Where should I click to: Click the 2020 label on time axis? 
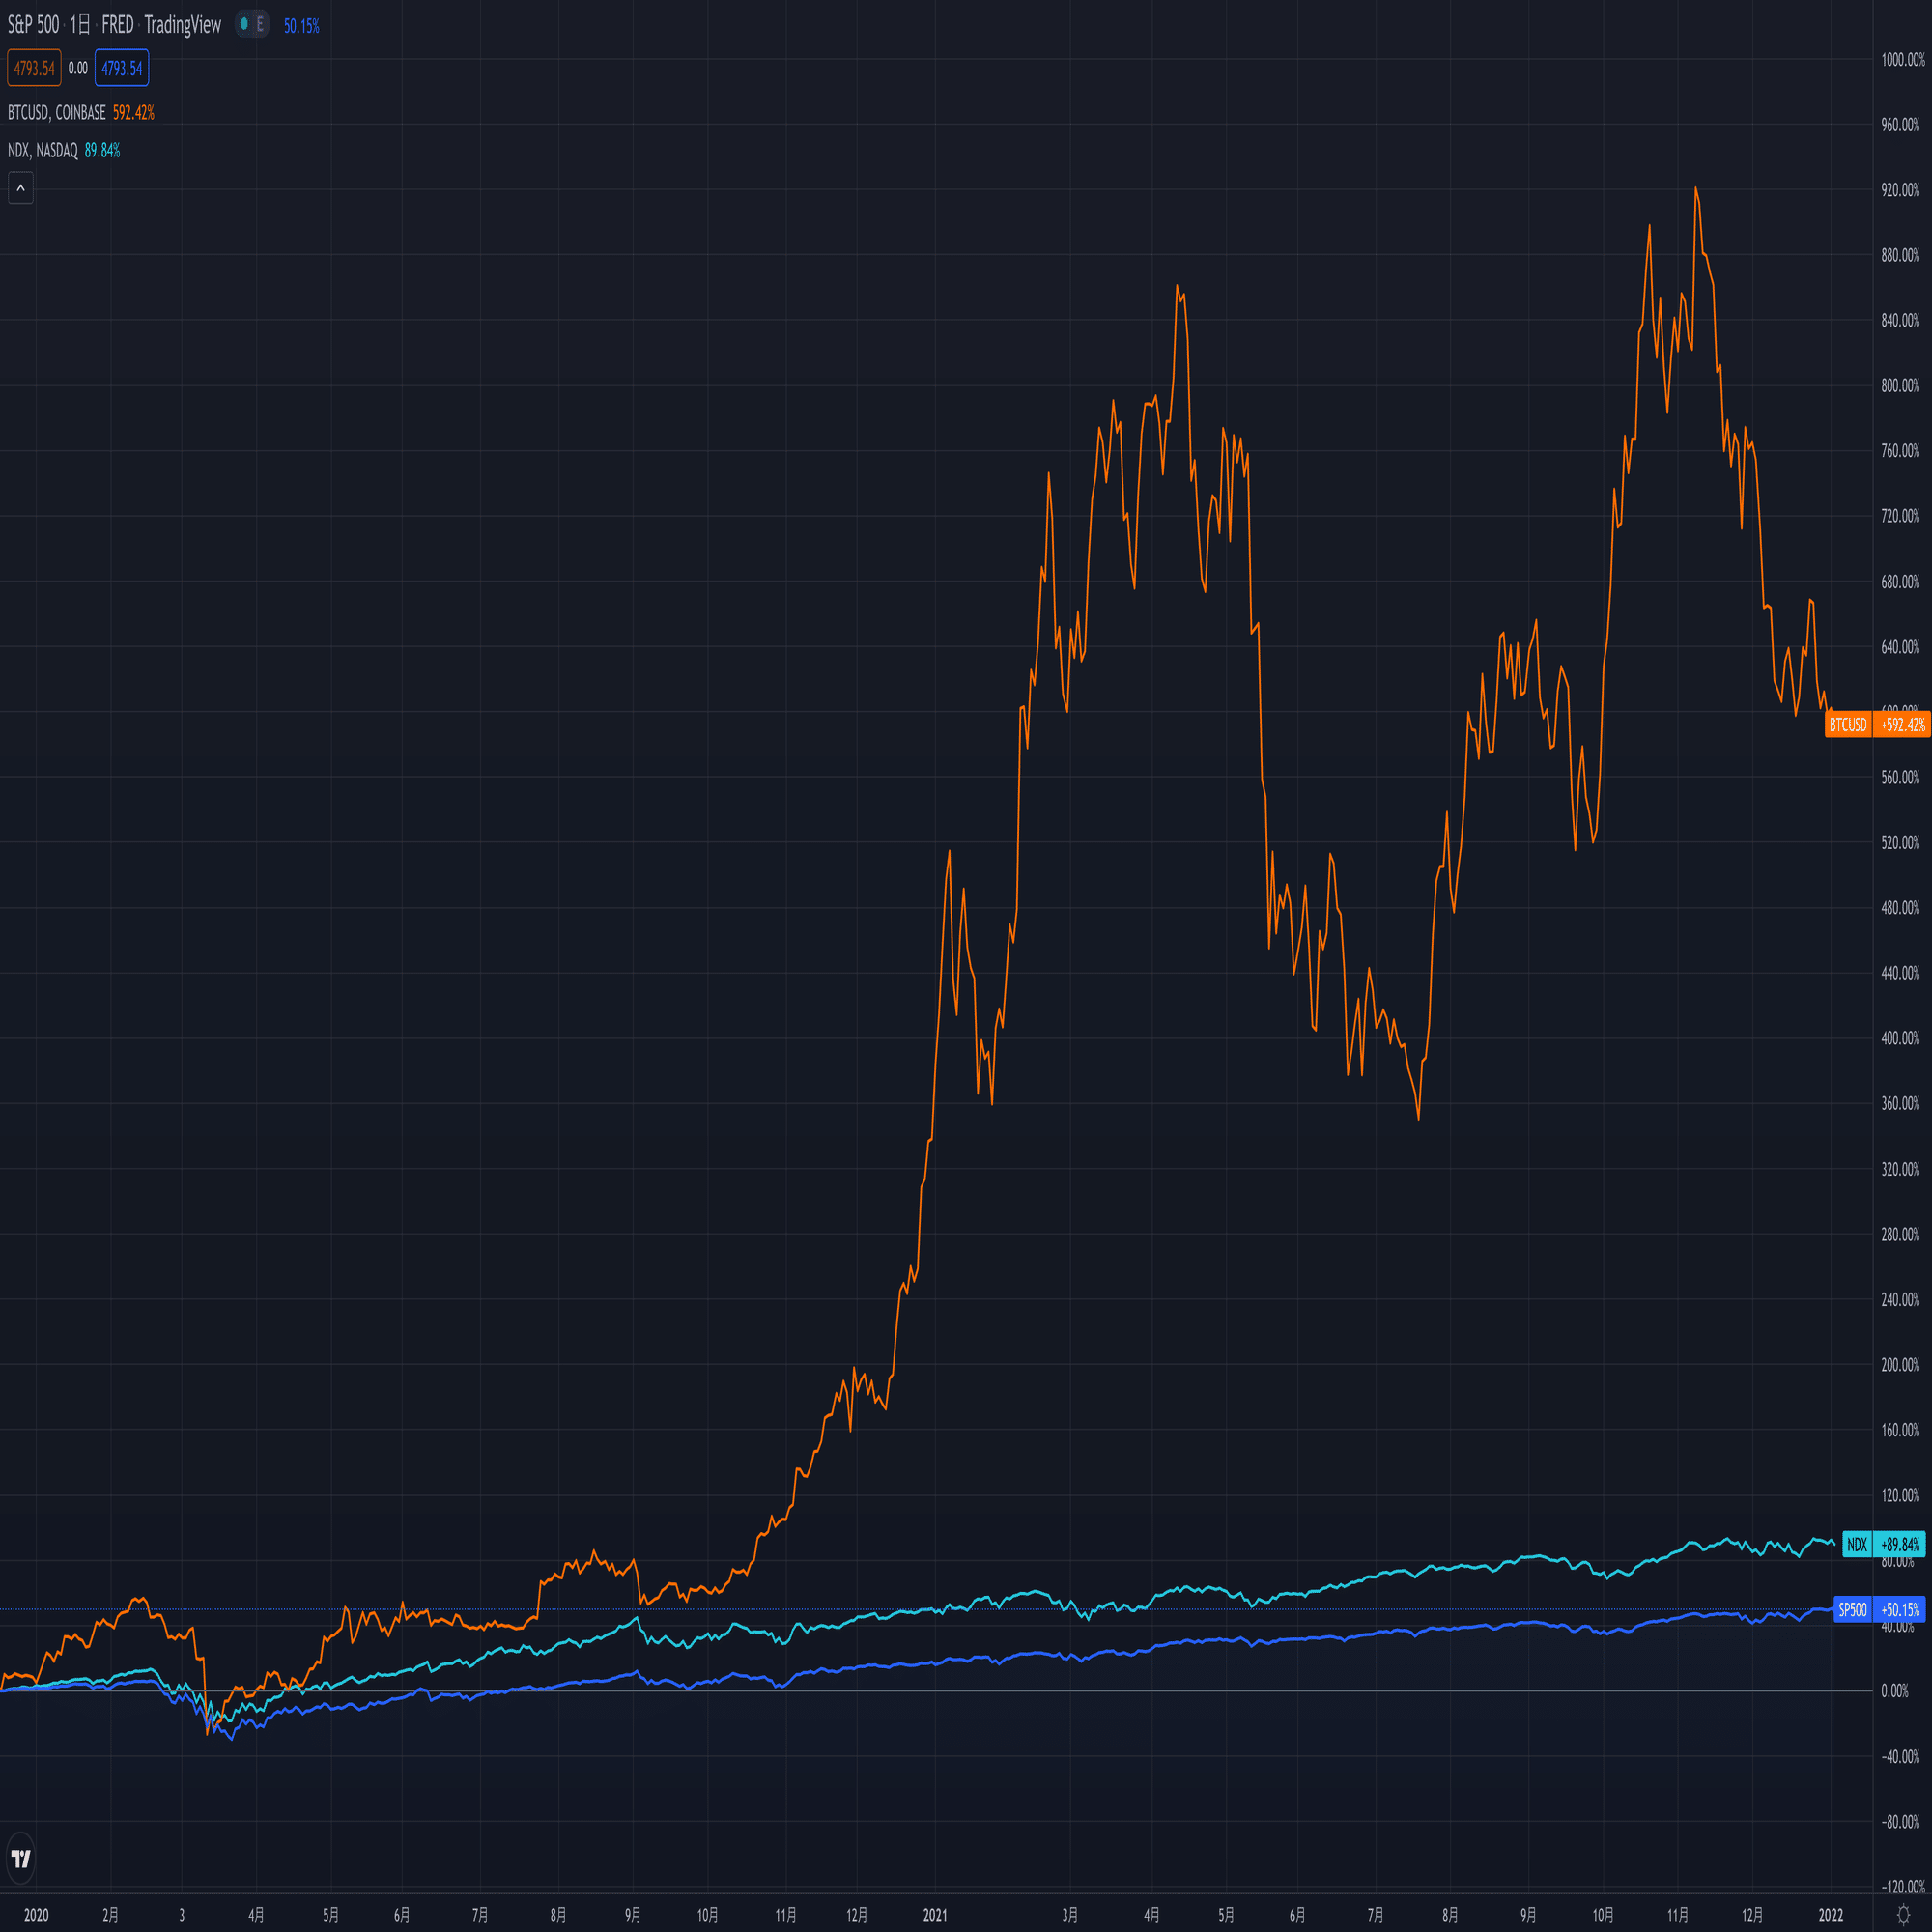click(x=36, y=1915)
